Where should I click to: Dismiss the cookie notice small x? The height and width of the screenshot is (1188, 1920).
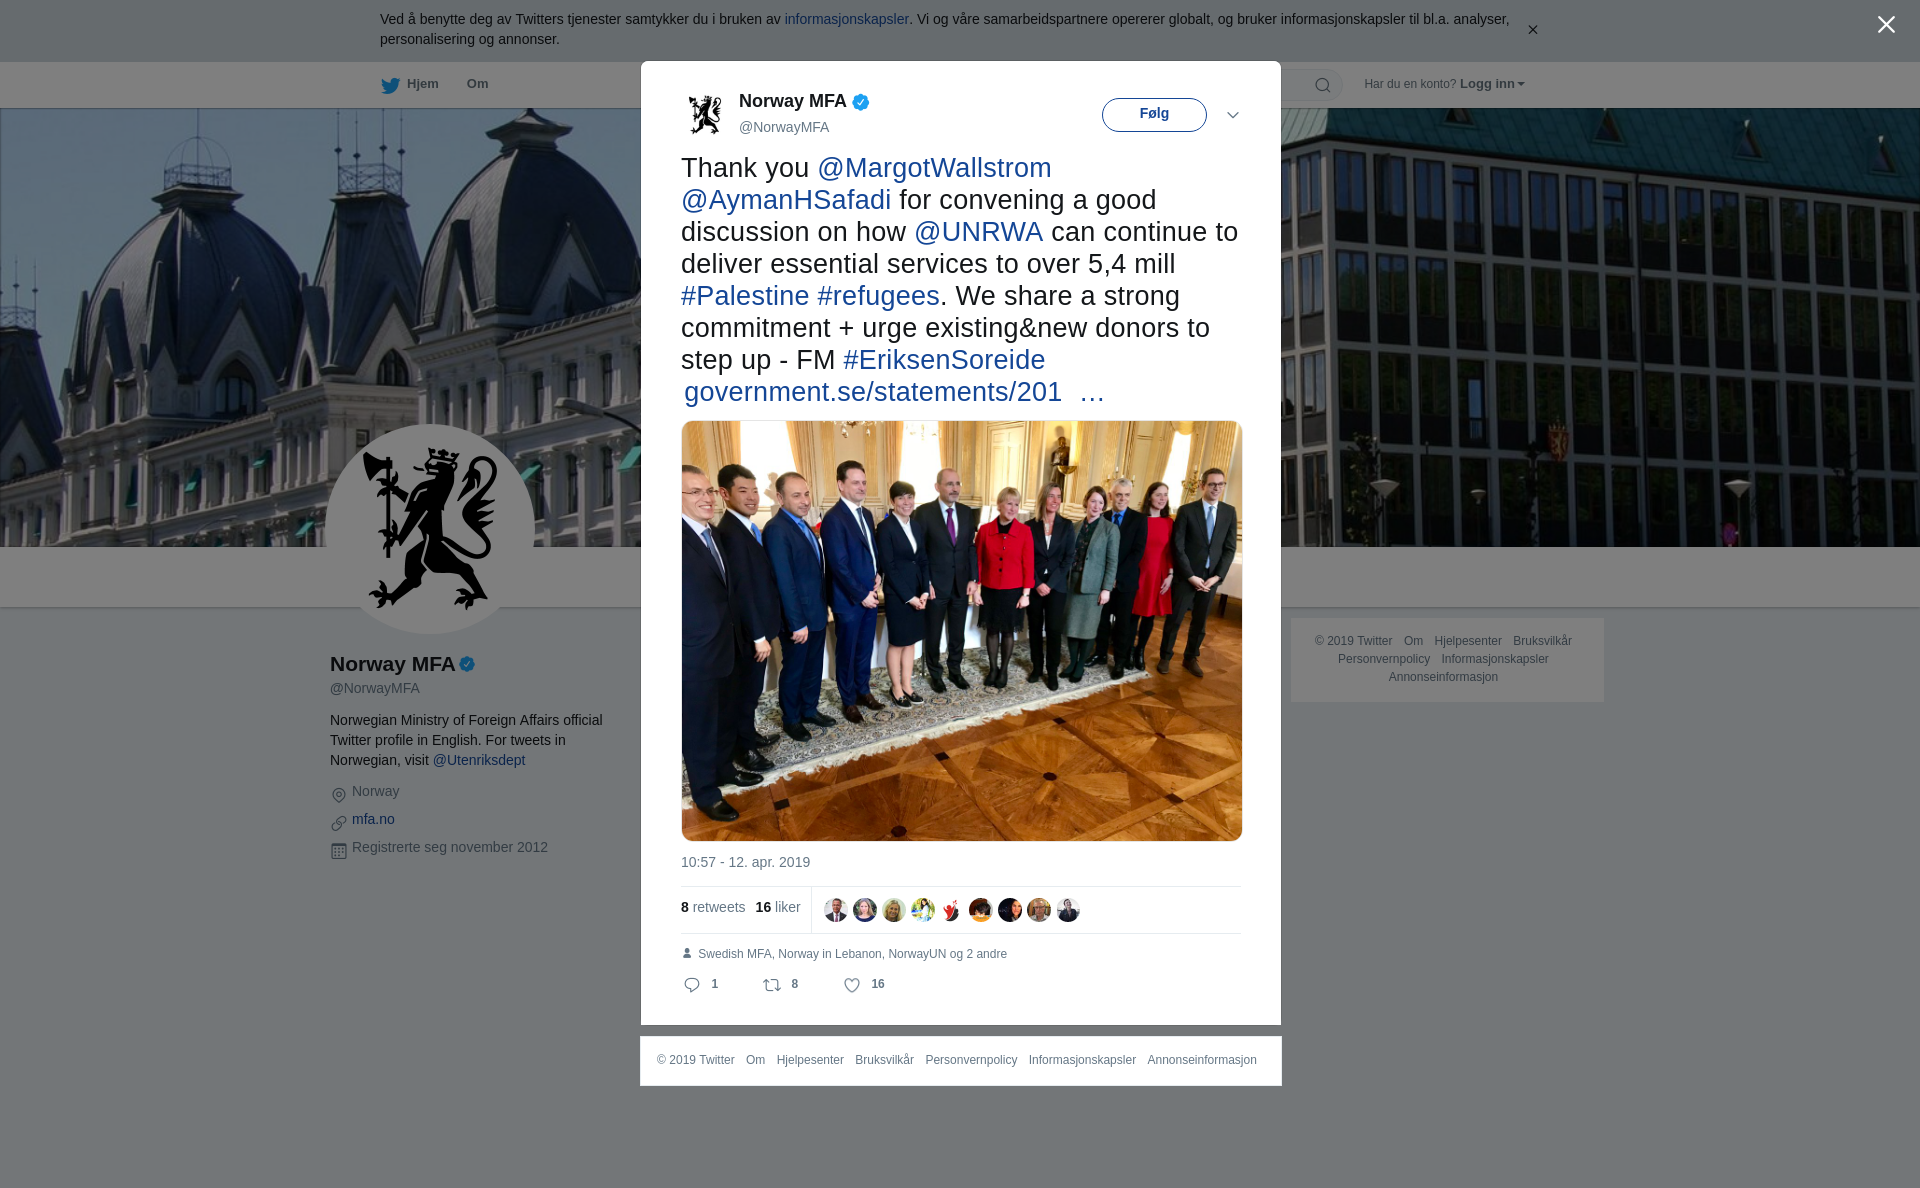point(1532,30)
